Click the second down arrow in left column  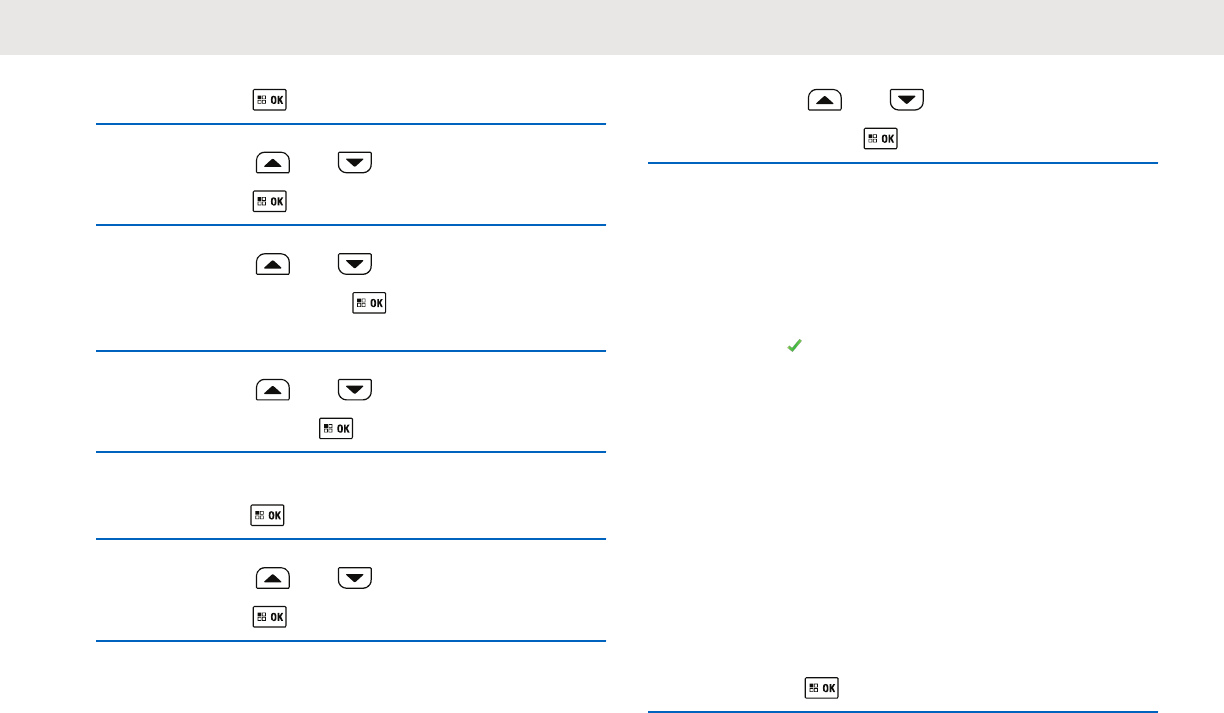pyautogui.click(x=355, y=264)
